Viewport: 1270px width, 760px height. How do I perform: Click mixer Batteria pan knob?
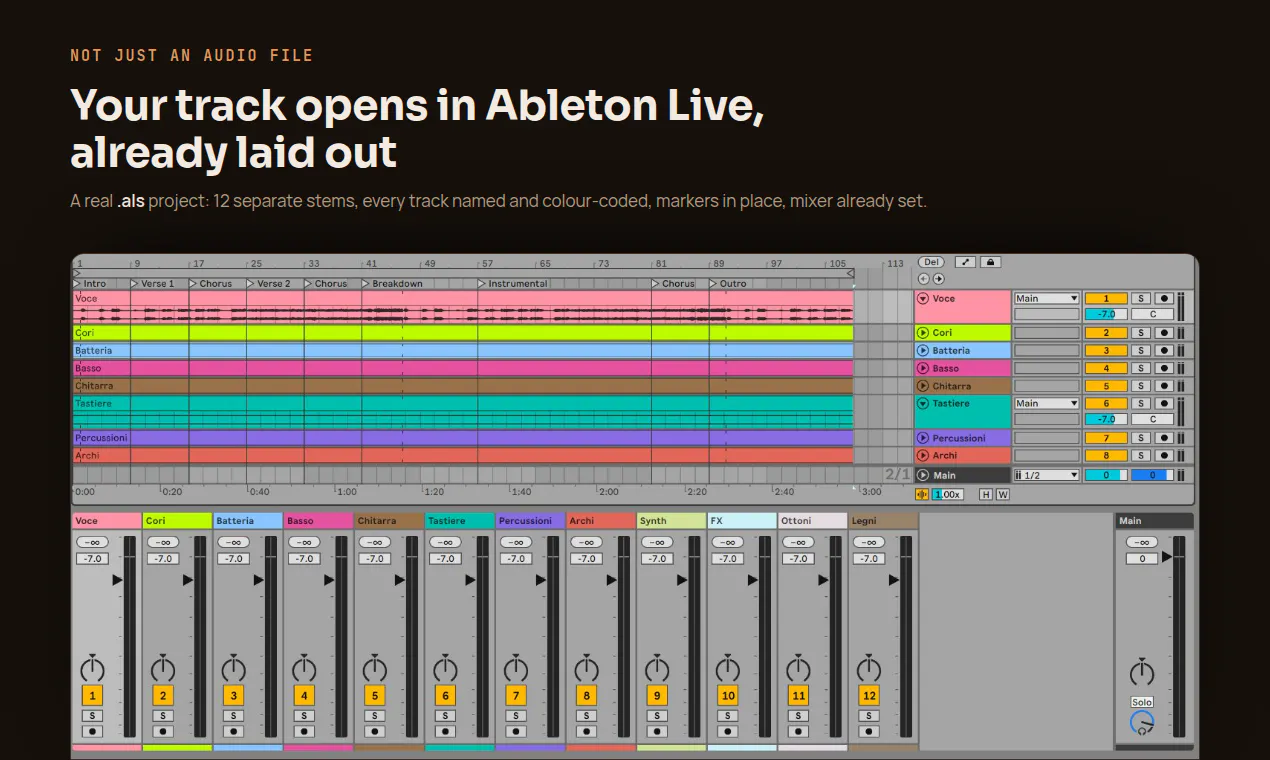(x=233, y=669)
